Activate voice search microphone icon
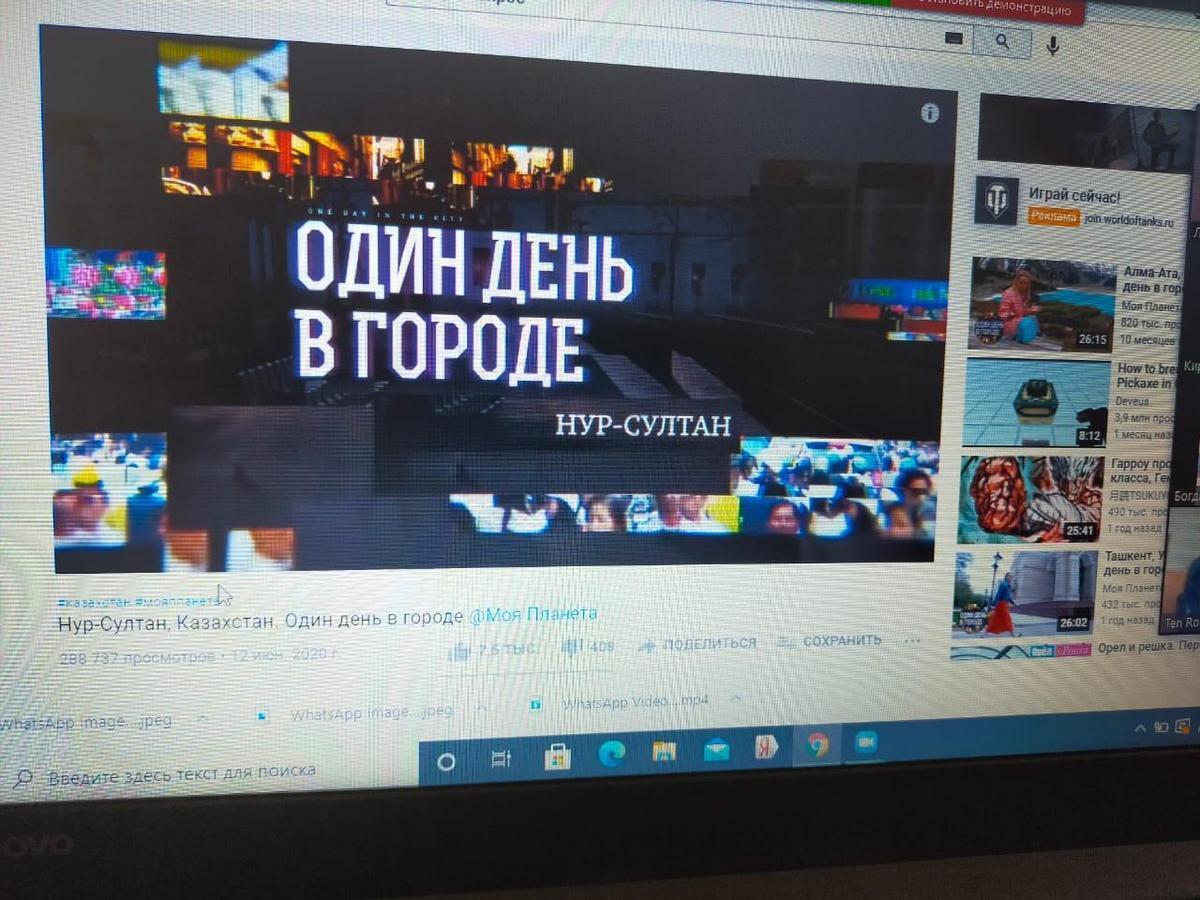 (x=1052, y=45)
